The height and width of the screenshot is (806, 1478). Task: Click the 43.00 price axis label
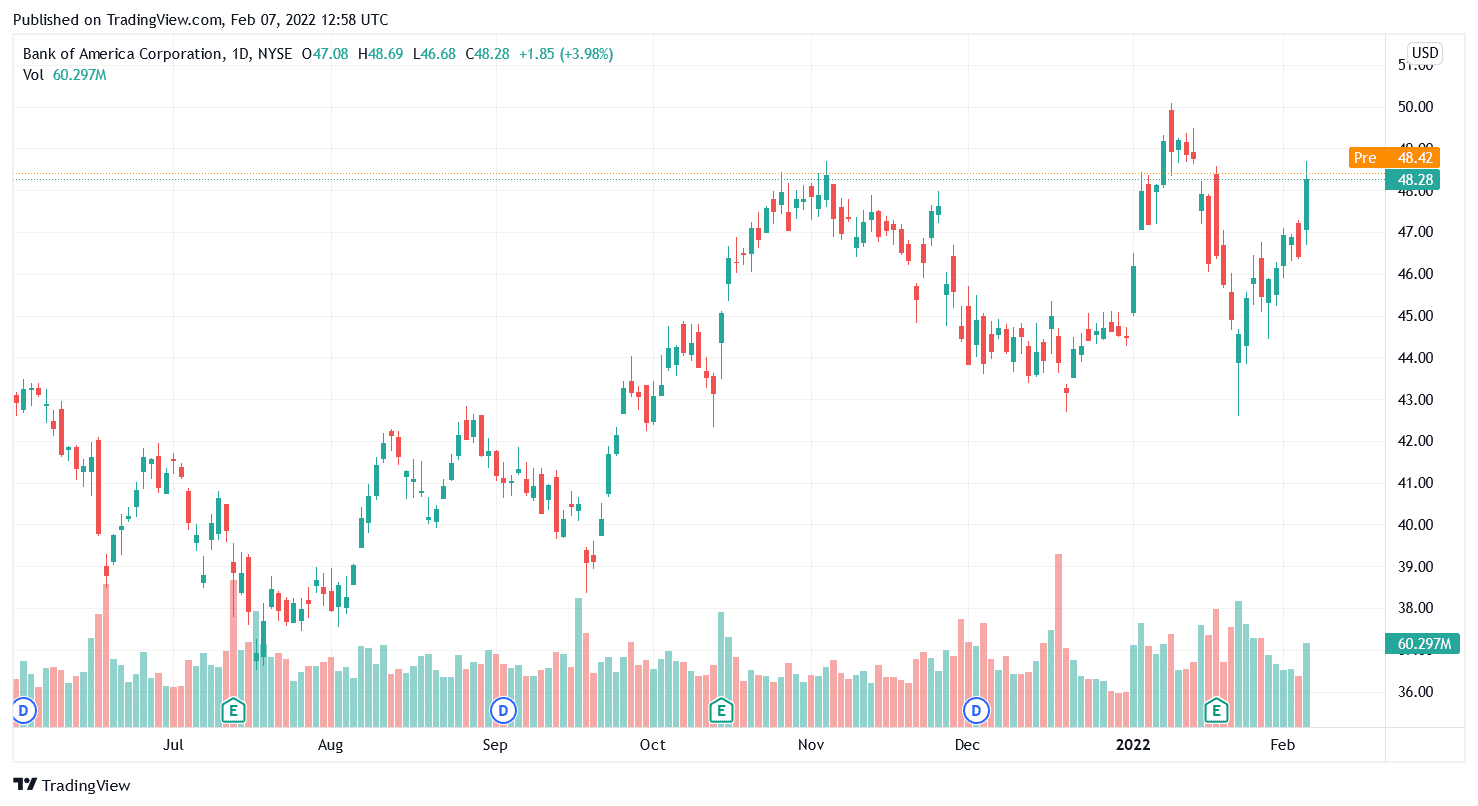1417,400
